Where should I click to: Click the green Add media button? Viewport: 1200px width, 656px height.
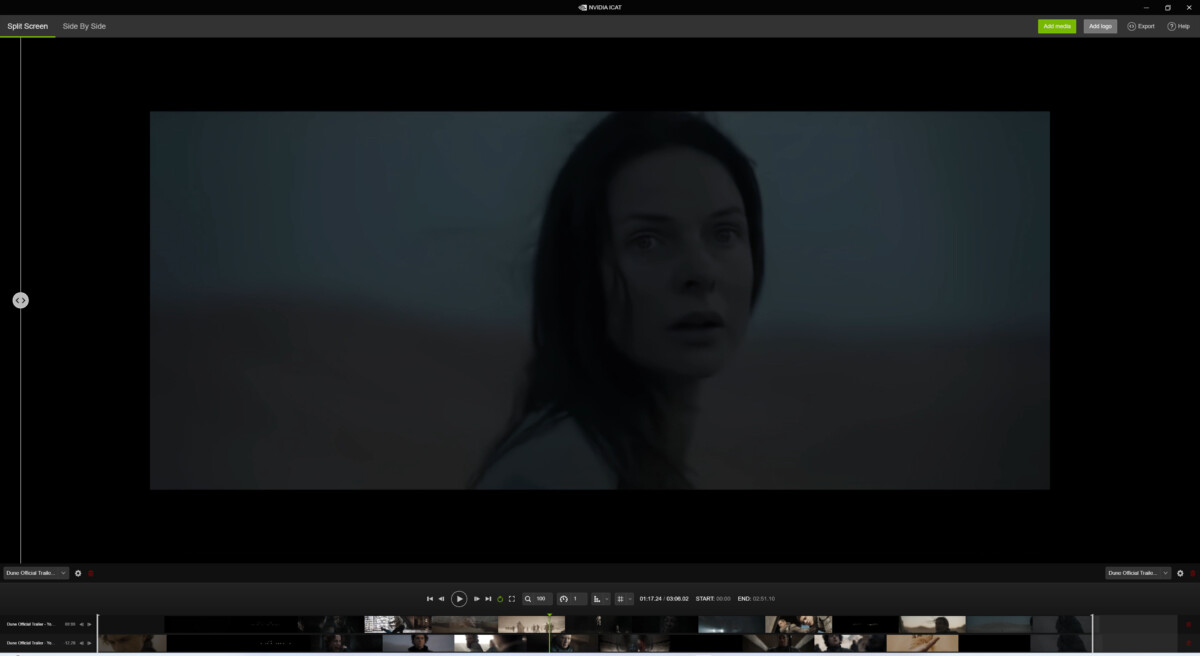coord(1057,26)
